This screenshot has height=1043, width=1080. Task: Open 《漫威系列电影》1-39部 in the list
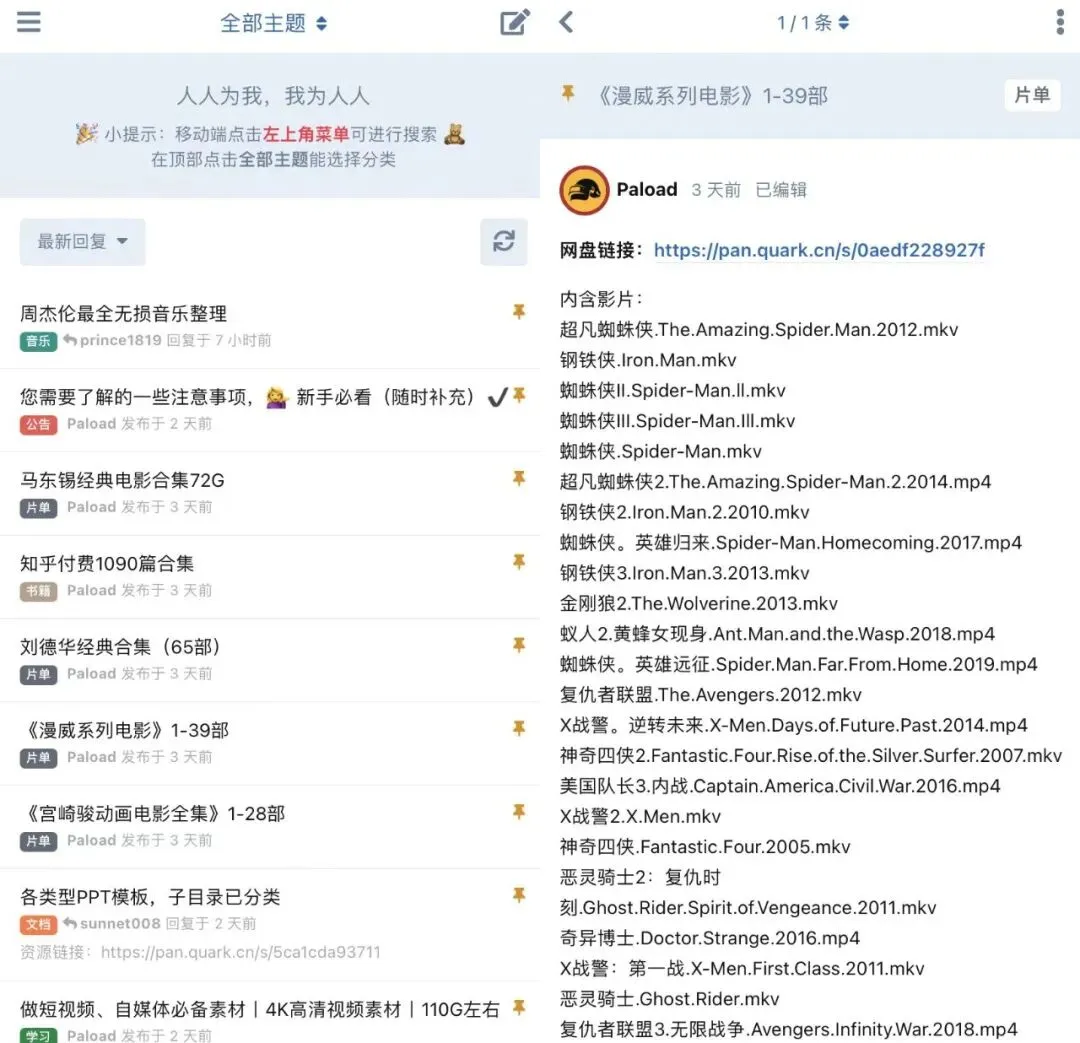pos(125,730)
